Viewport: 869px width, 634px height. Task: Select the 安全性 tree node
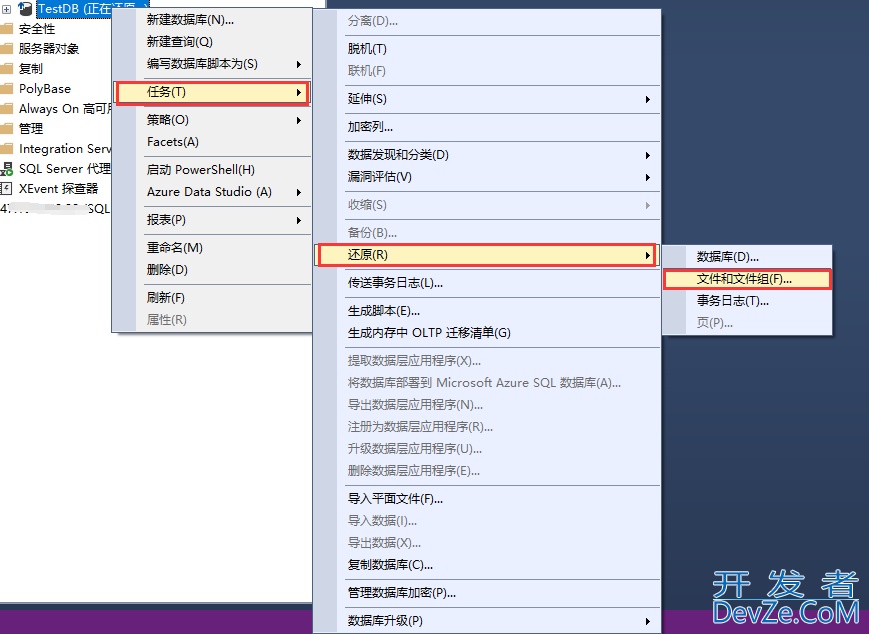tap(37, 29)
